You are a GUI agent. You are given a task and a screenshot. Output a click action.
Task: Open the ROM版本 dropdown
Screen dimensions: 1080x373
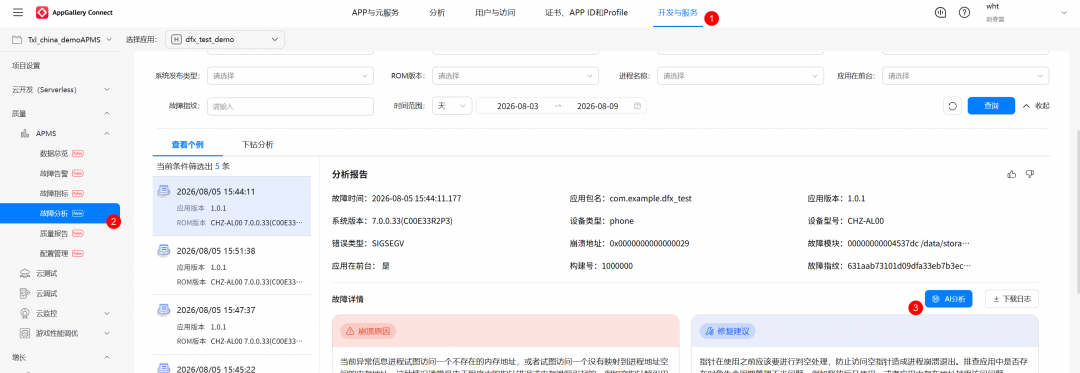tap(515, 76)
